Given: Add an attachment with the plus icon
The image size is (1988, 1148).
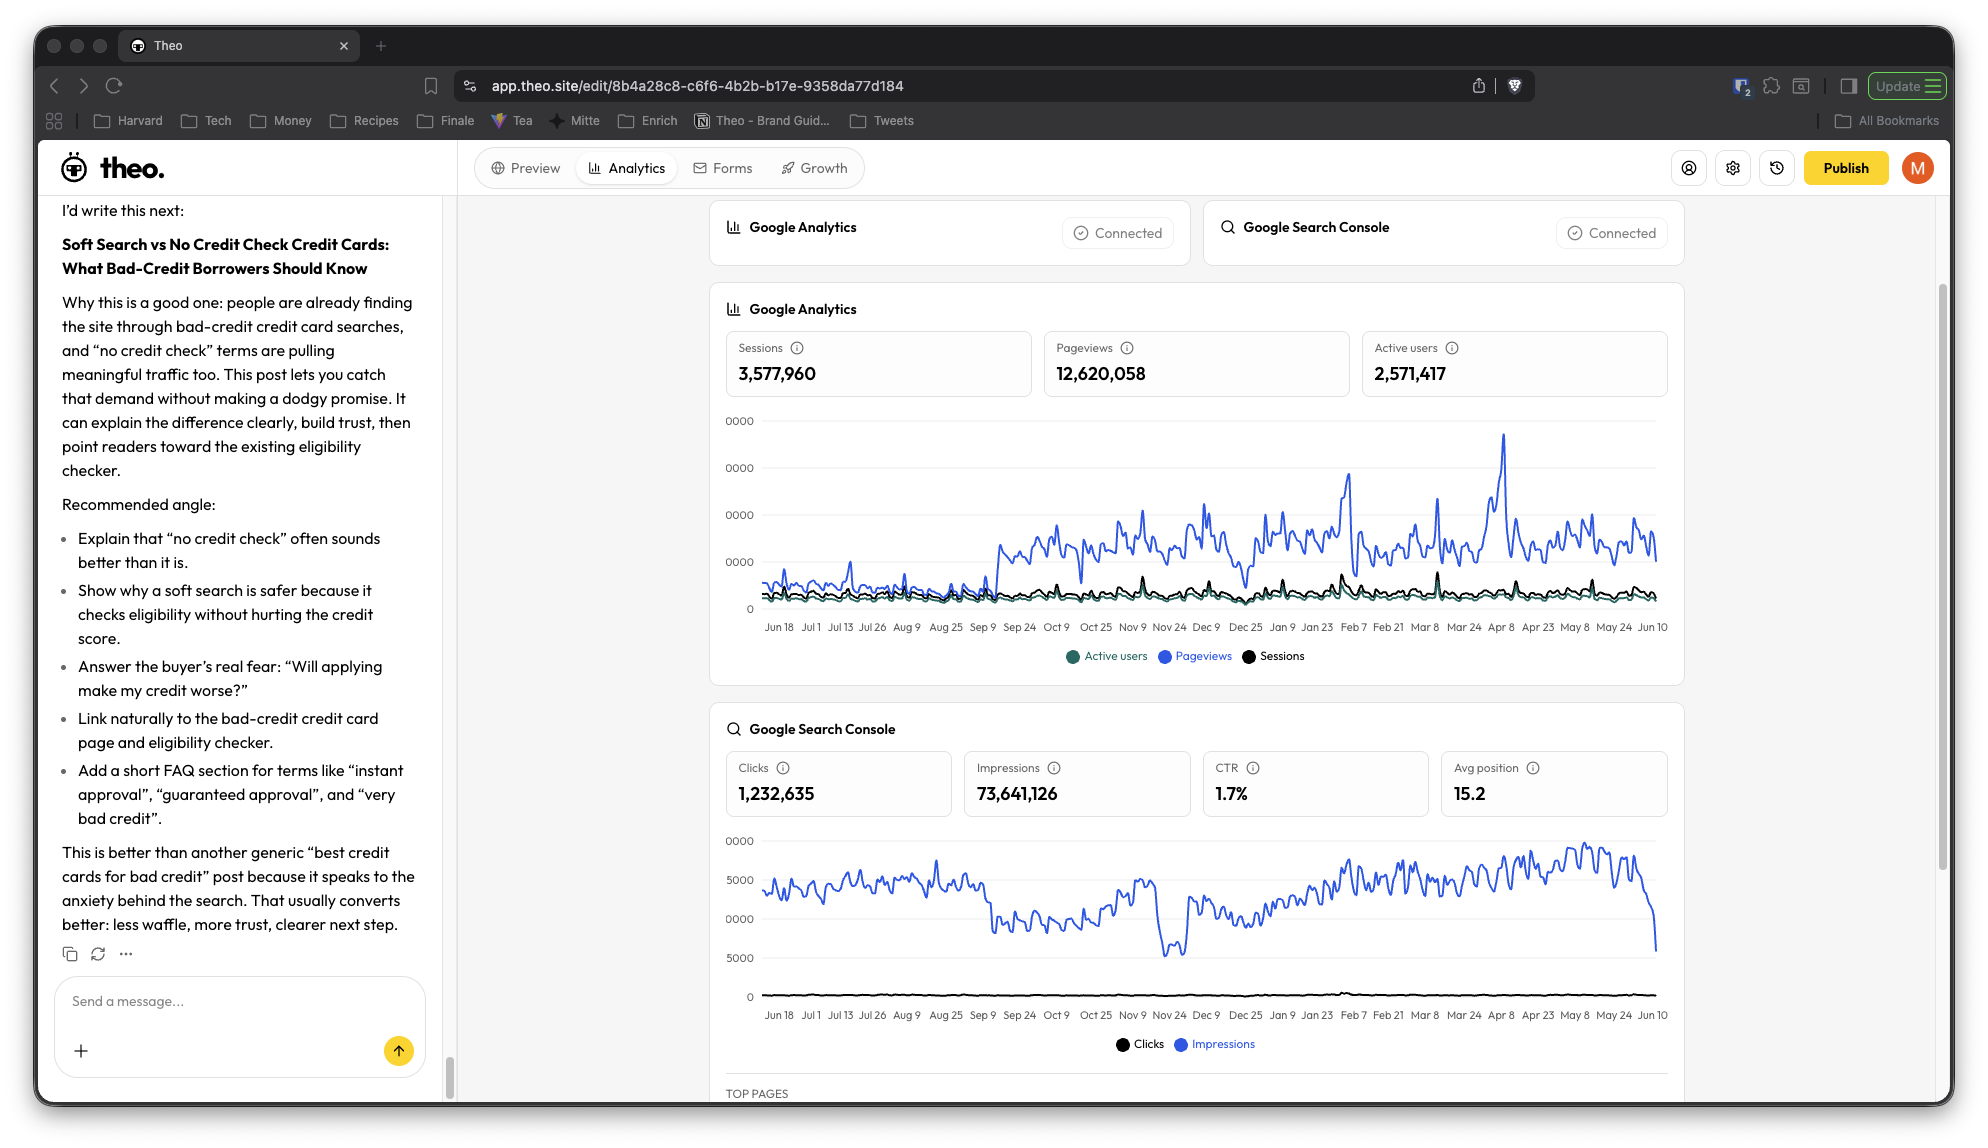Looking at the screenshot, I should [x=81, y=1051].
